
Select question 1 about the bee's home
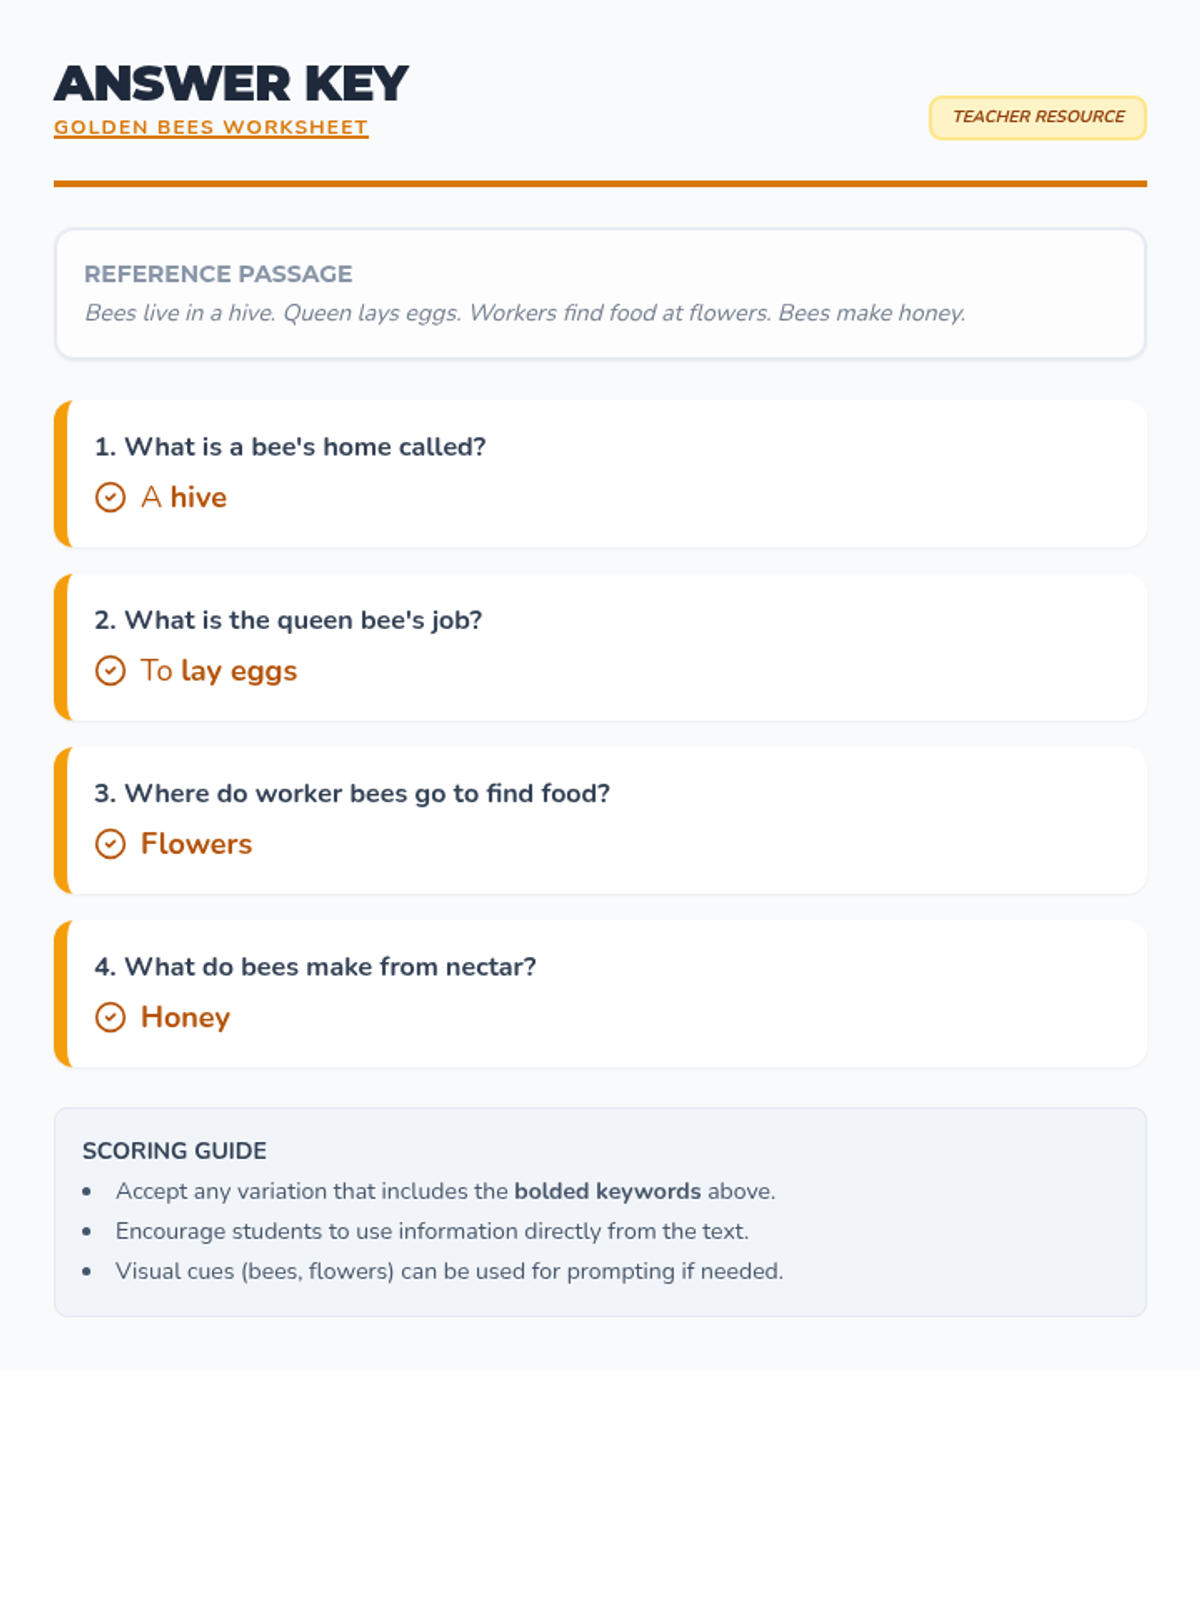click(x=290, y=447)
